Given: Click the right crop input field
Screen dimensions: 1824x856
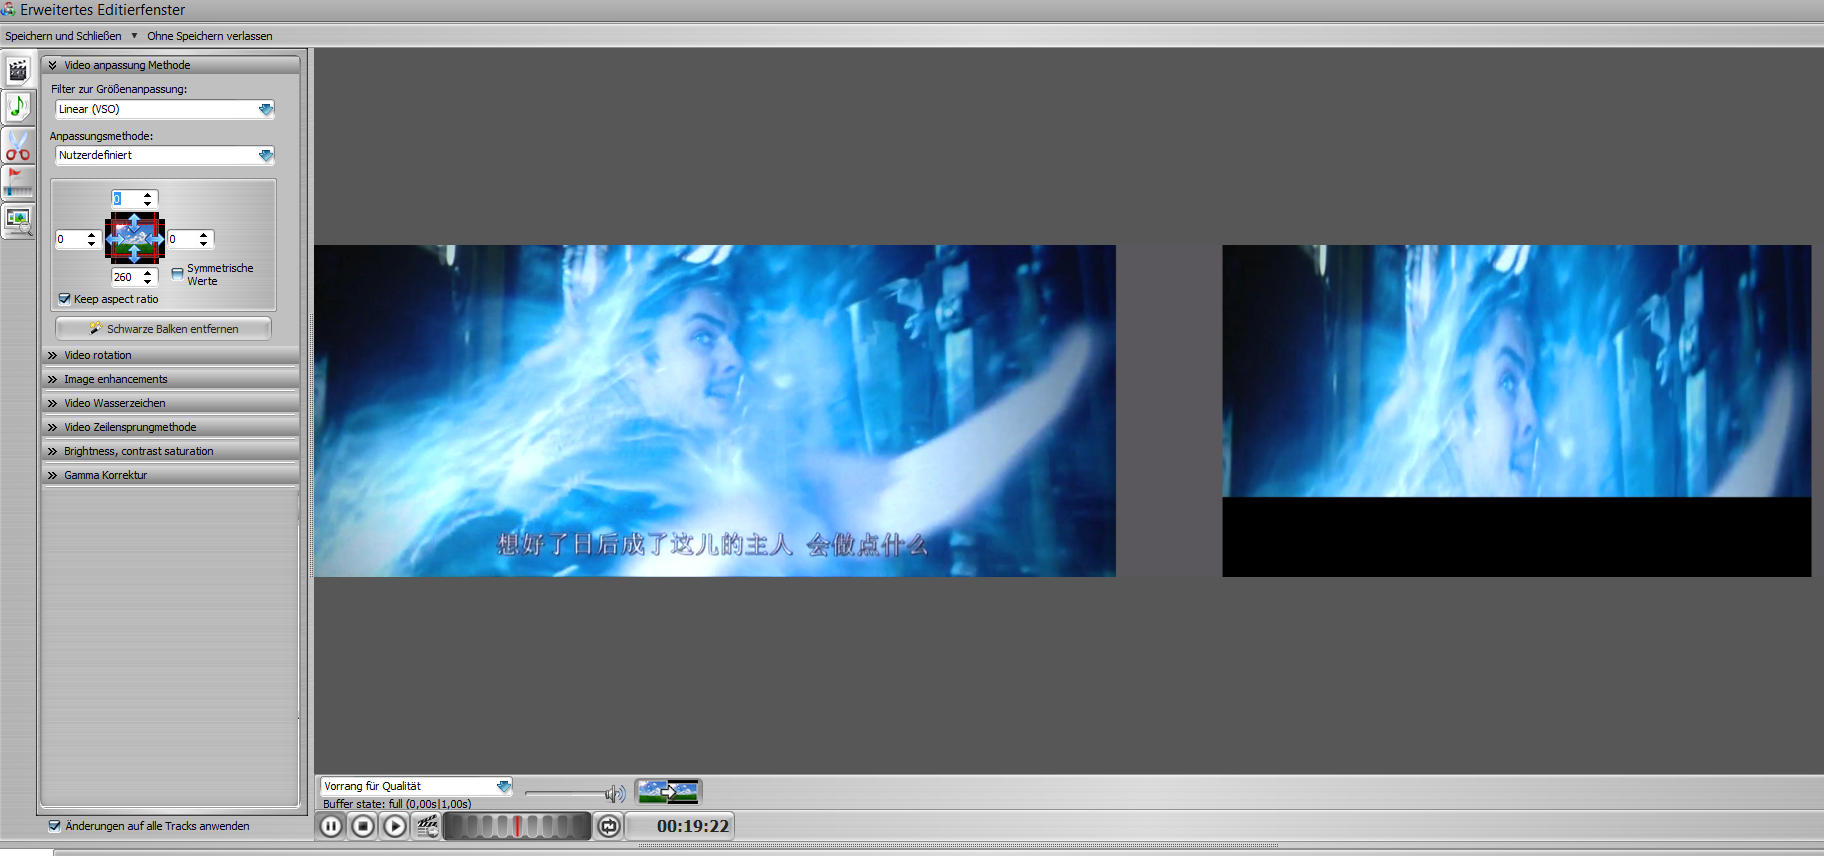Looking at the screenshot, I should (183, 239).
